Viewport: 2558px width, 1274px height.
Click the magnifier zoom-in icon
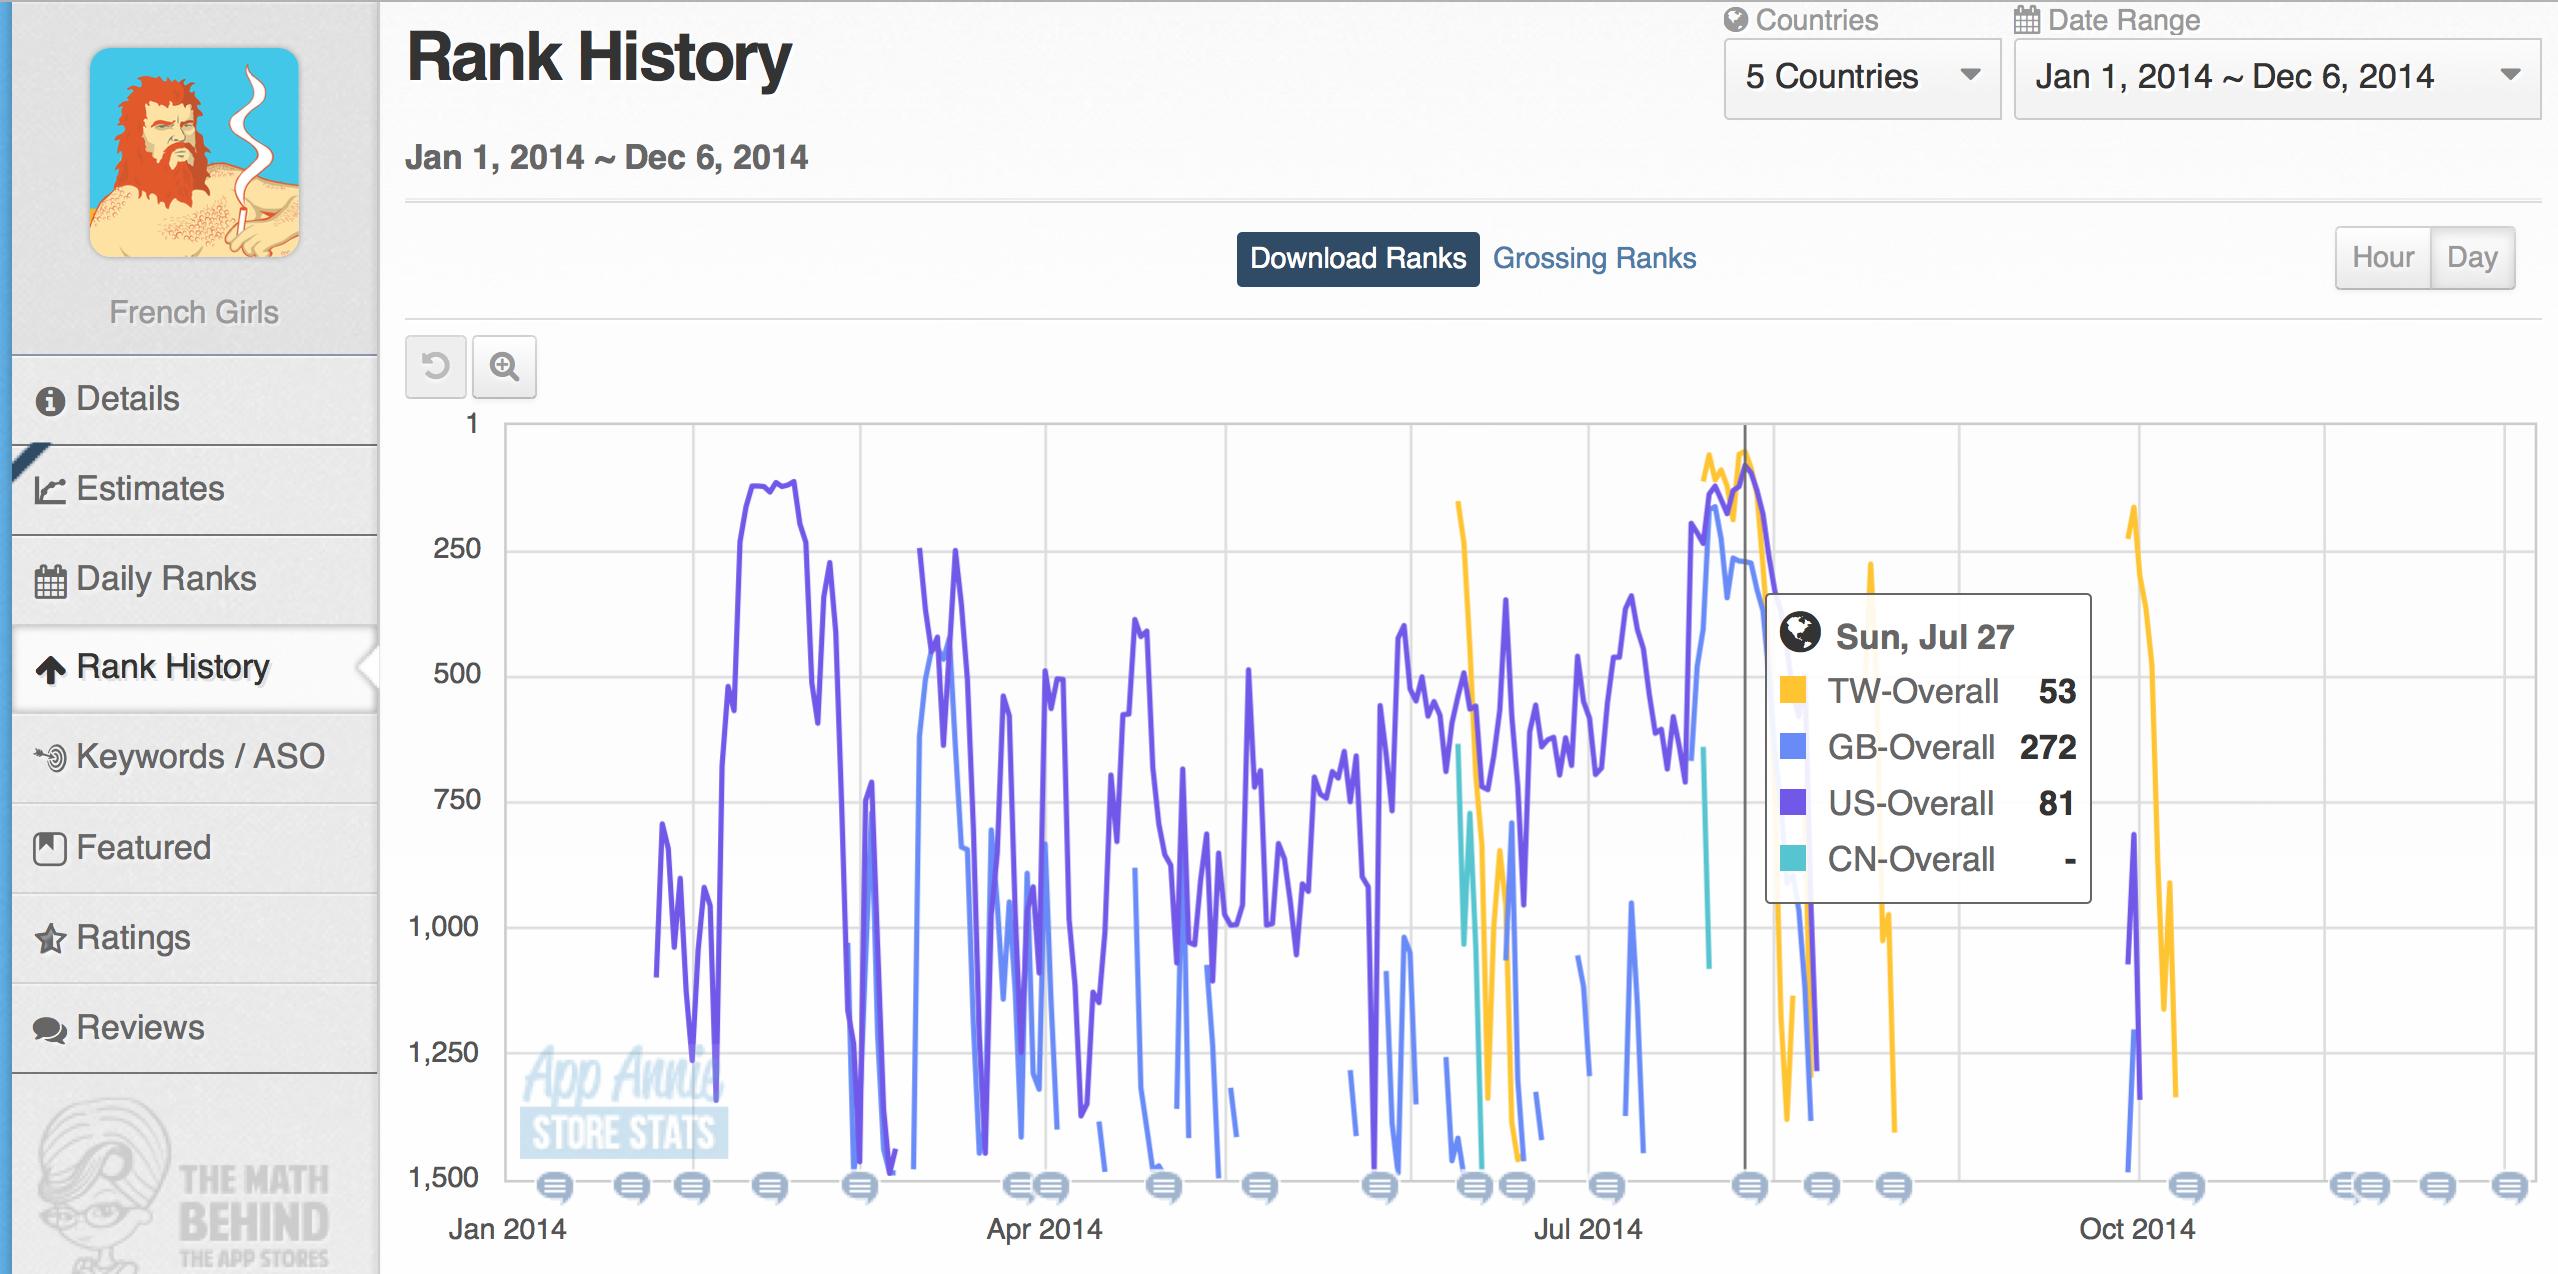(504, 367)
